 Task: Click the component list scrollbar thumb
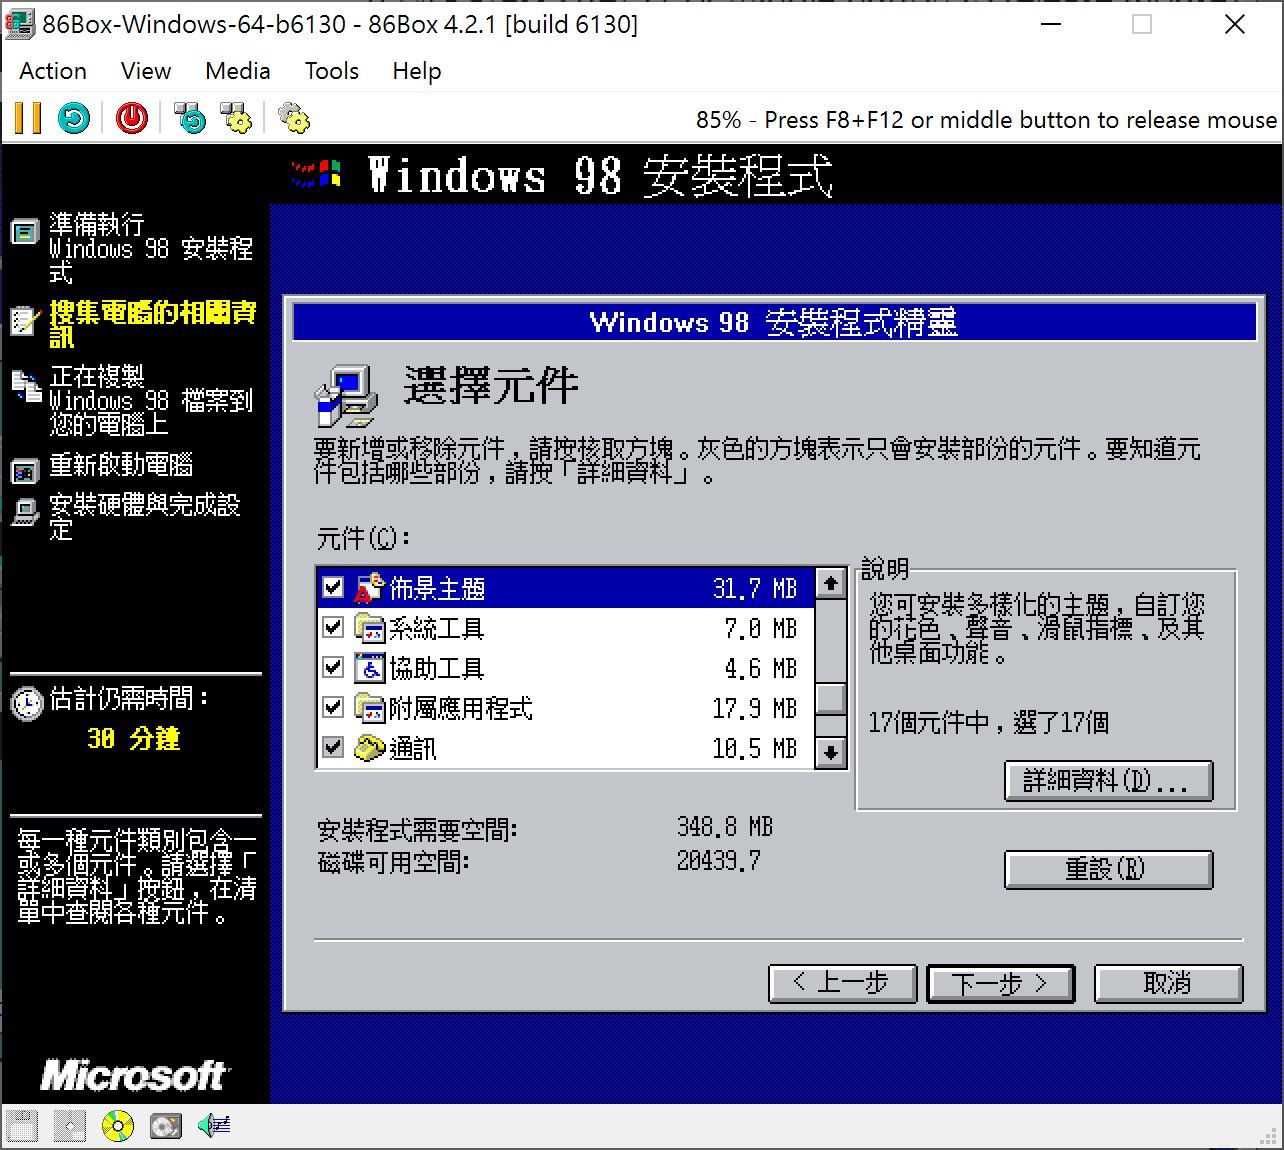831,698
